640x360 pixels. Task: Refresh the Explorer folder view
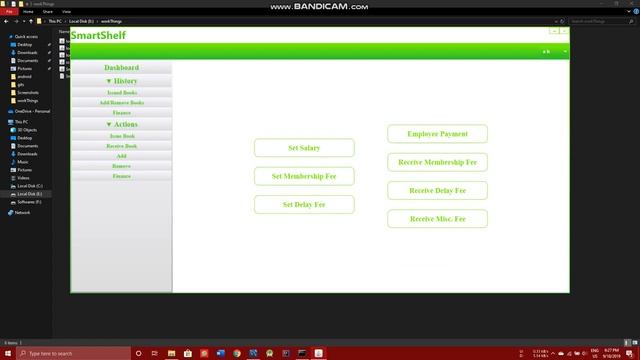point(562,21)
